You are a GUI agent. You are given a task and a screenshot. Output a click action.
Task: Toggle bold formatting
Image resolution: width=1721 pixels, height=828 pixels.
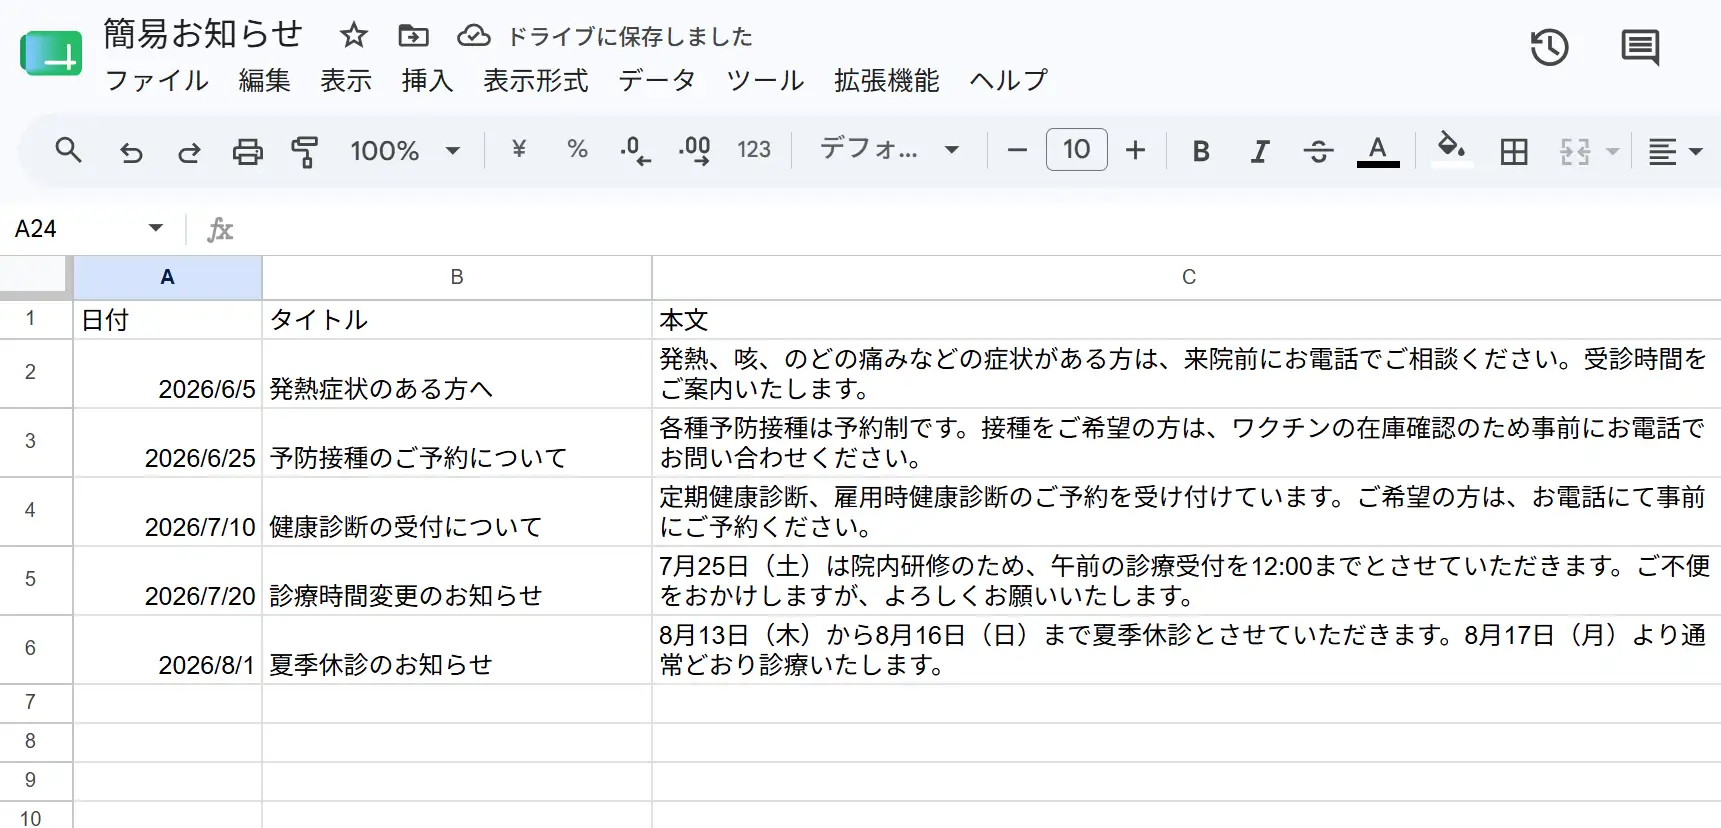pos(1201,151)
